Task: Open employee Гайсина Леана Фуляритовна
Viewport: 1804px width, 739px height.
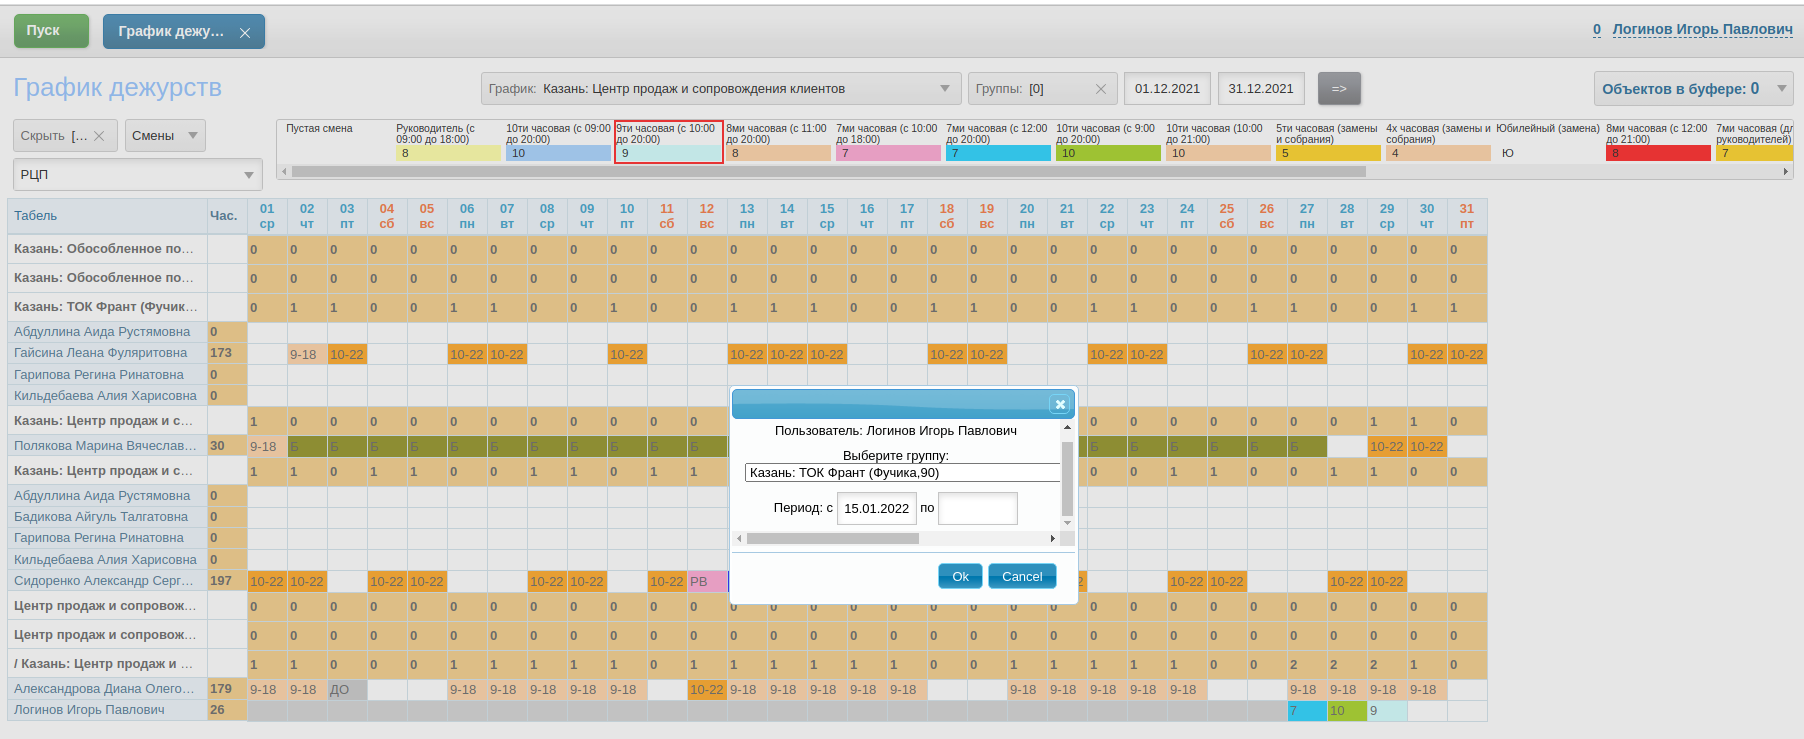Action: point(100,353)
